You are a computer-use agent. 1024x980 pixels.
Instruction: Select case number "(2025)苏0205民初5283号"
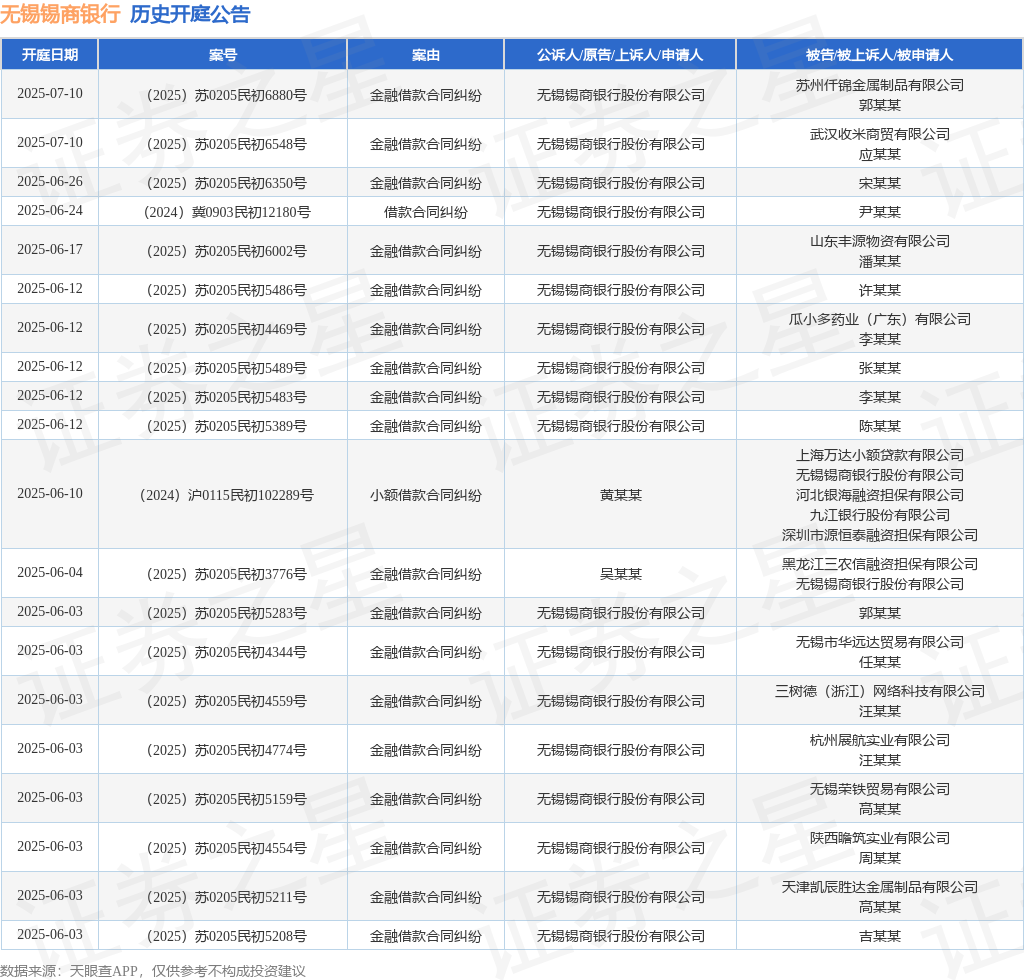point(223,614)
